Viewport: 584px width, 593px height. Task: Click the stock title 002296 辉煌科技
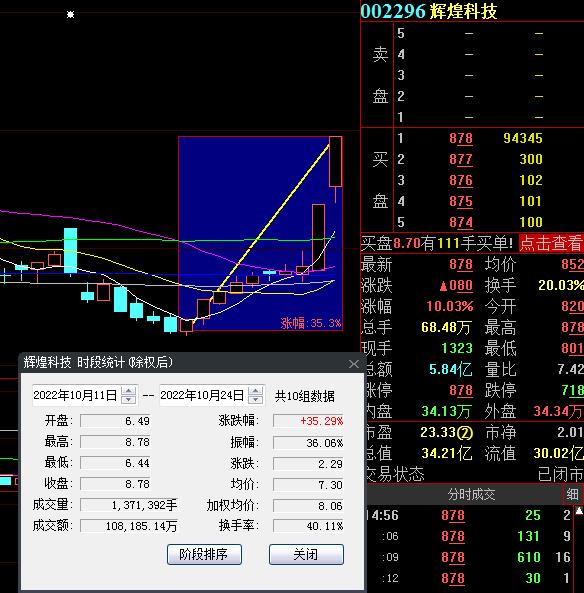click(429, 11)
